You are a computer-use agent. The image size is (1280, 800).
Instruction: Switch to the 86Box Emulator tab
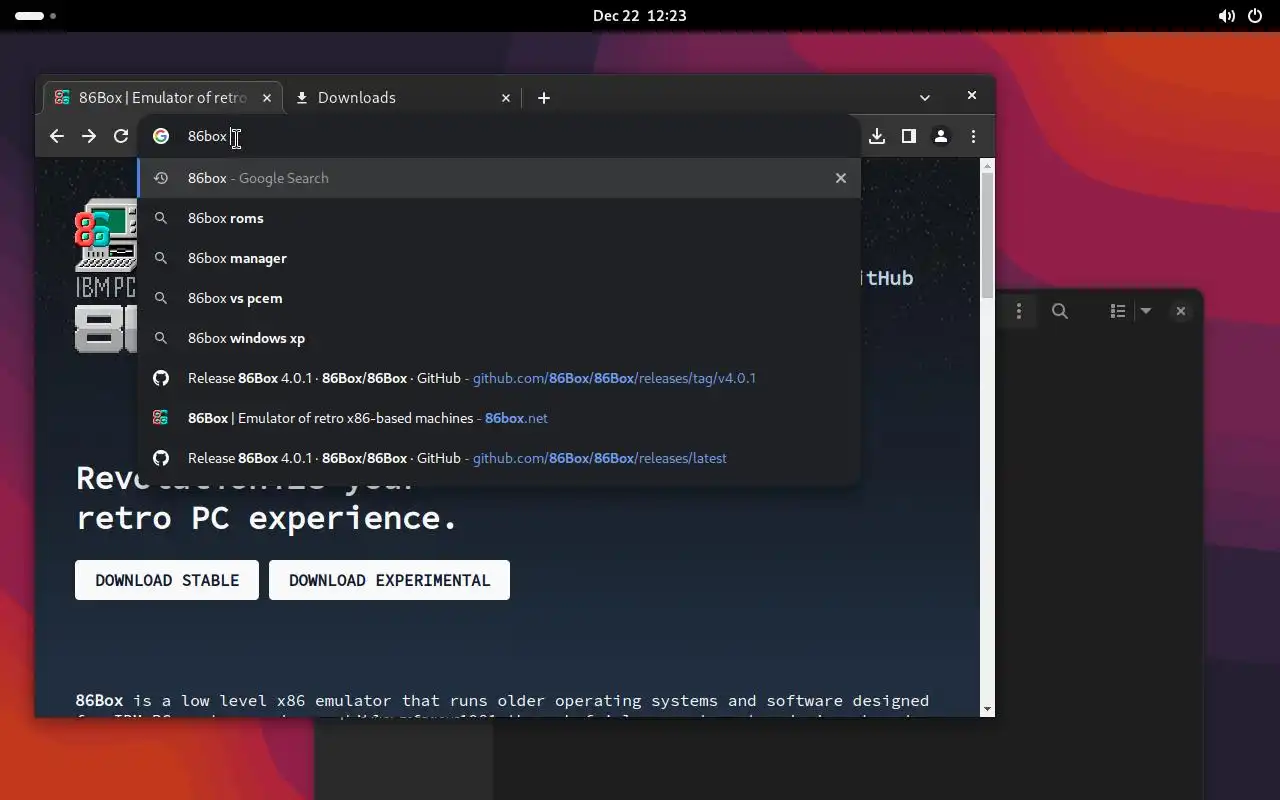pyautogui.click(x=163, y=97)
